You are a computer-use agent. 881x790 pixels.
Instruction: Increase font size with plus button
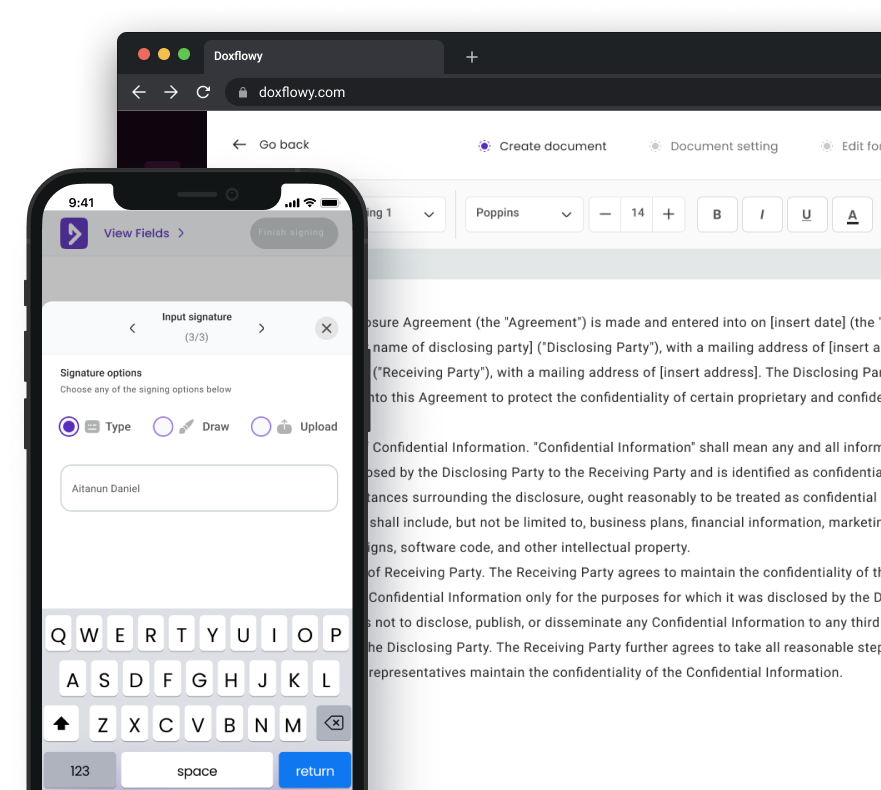669,214
